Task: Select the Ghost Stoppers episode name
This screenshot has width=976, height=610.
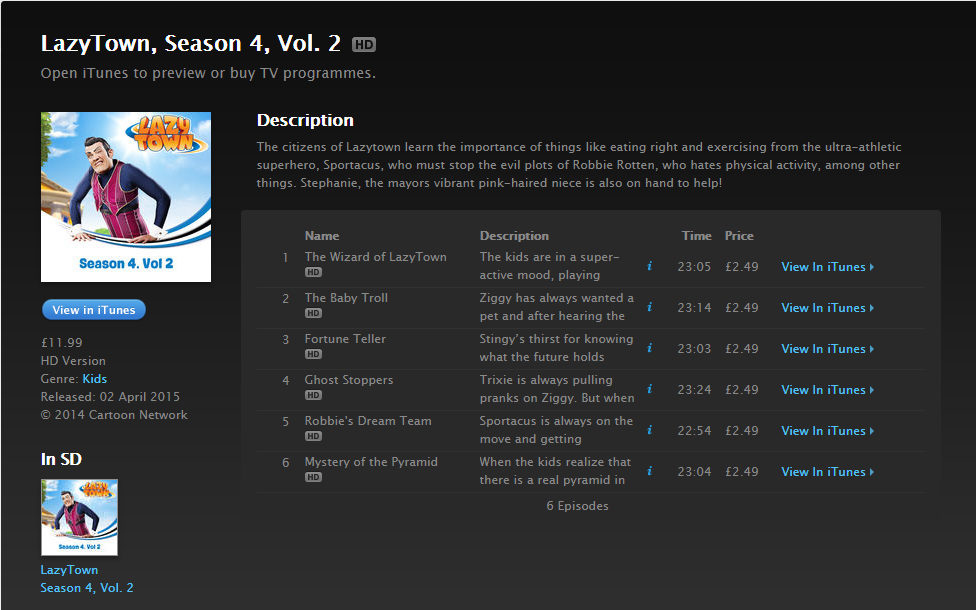Action: pos(349,380)
